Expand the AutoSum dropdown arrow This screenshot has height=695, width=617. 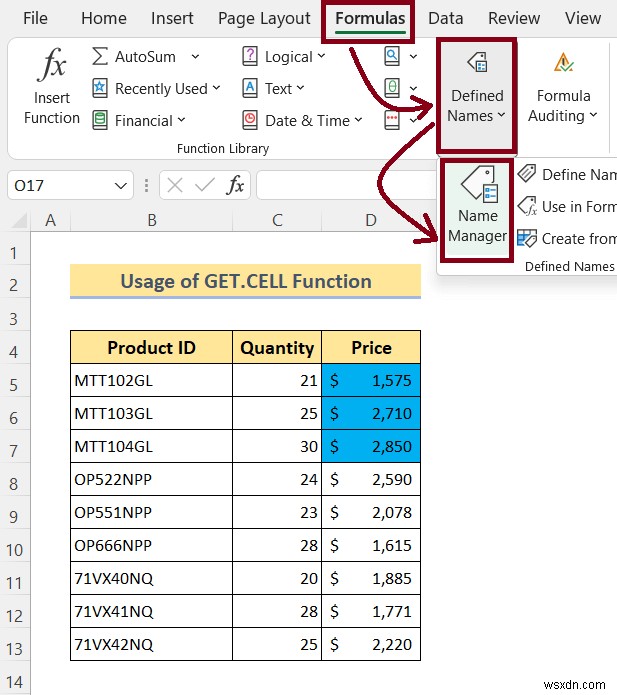tap(195, 56)
